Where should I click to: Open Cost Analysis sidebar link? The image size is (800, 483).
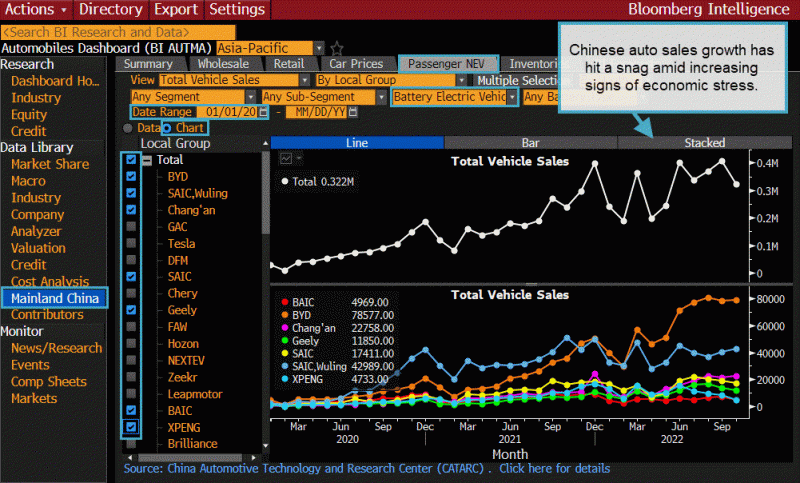click(x=50, y=282)
